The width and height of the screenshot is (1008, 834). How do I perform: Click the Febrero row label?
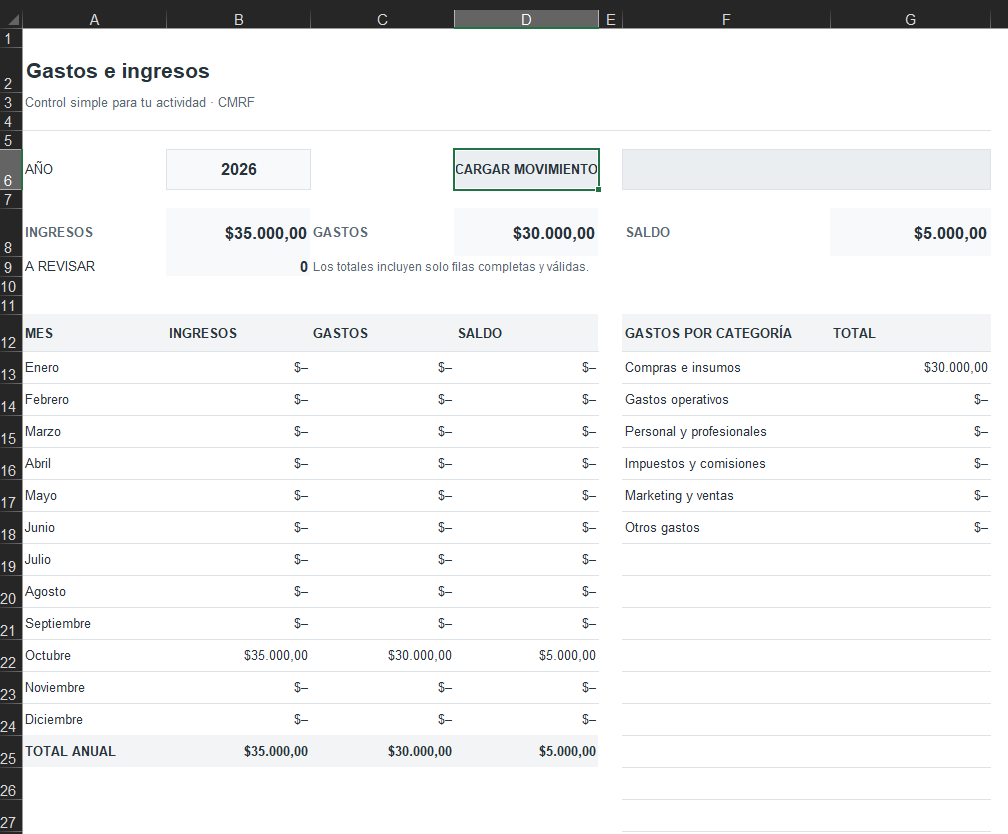(x=47, y=399)
